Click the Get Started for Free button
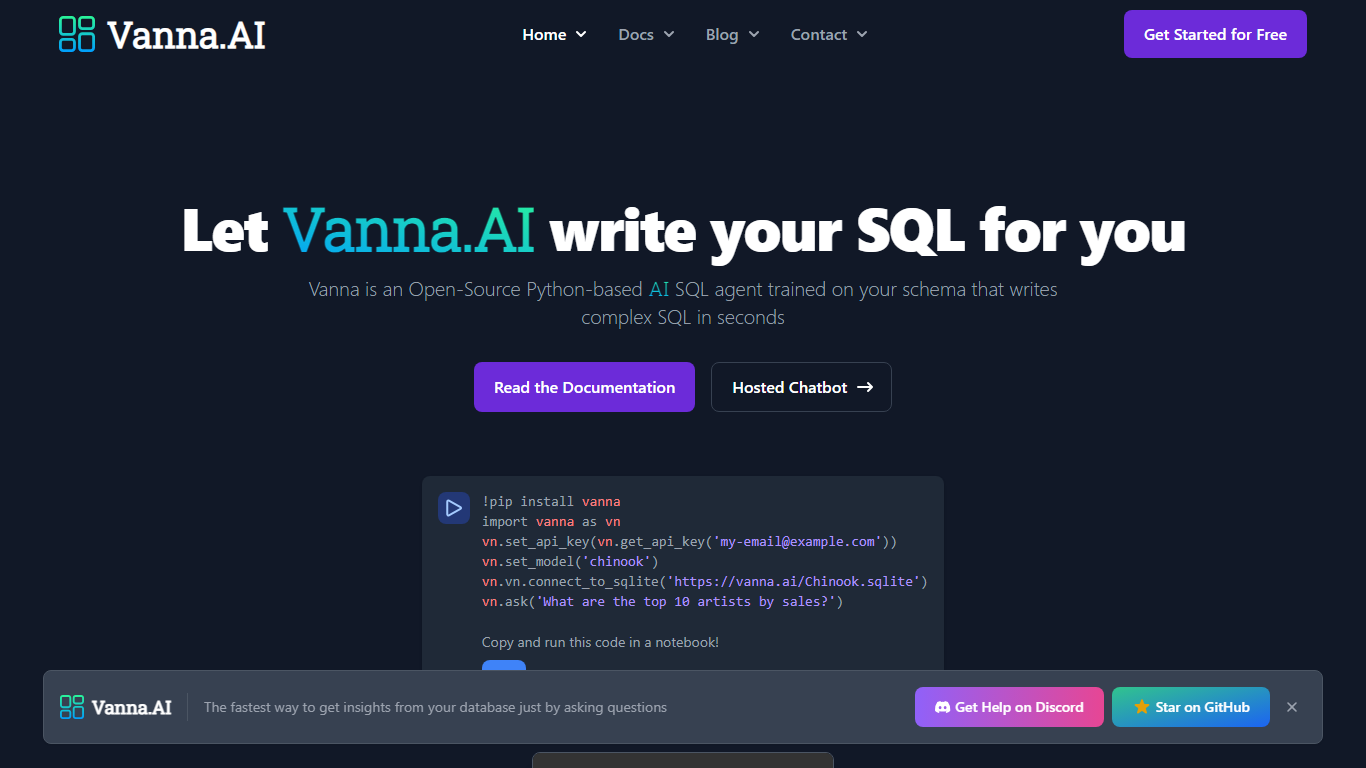 point(1215,34)
